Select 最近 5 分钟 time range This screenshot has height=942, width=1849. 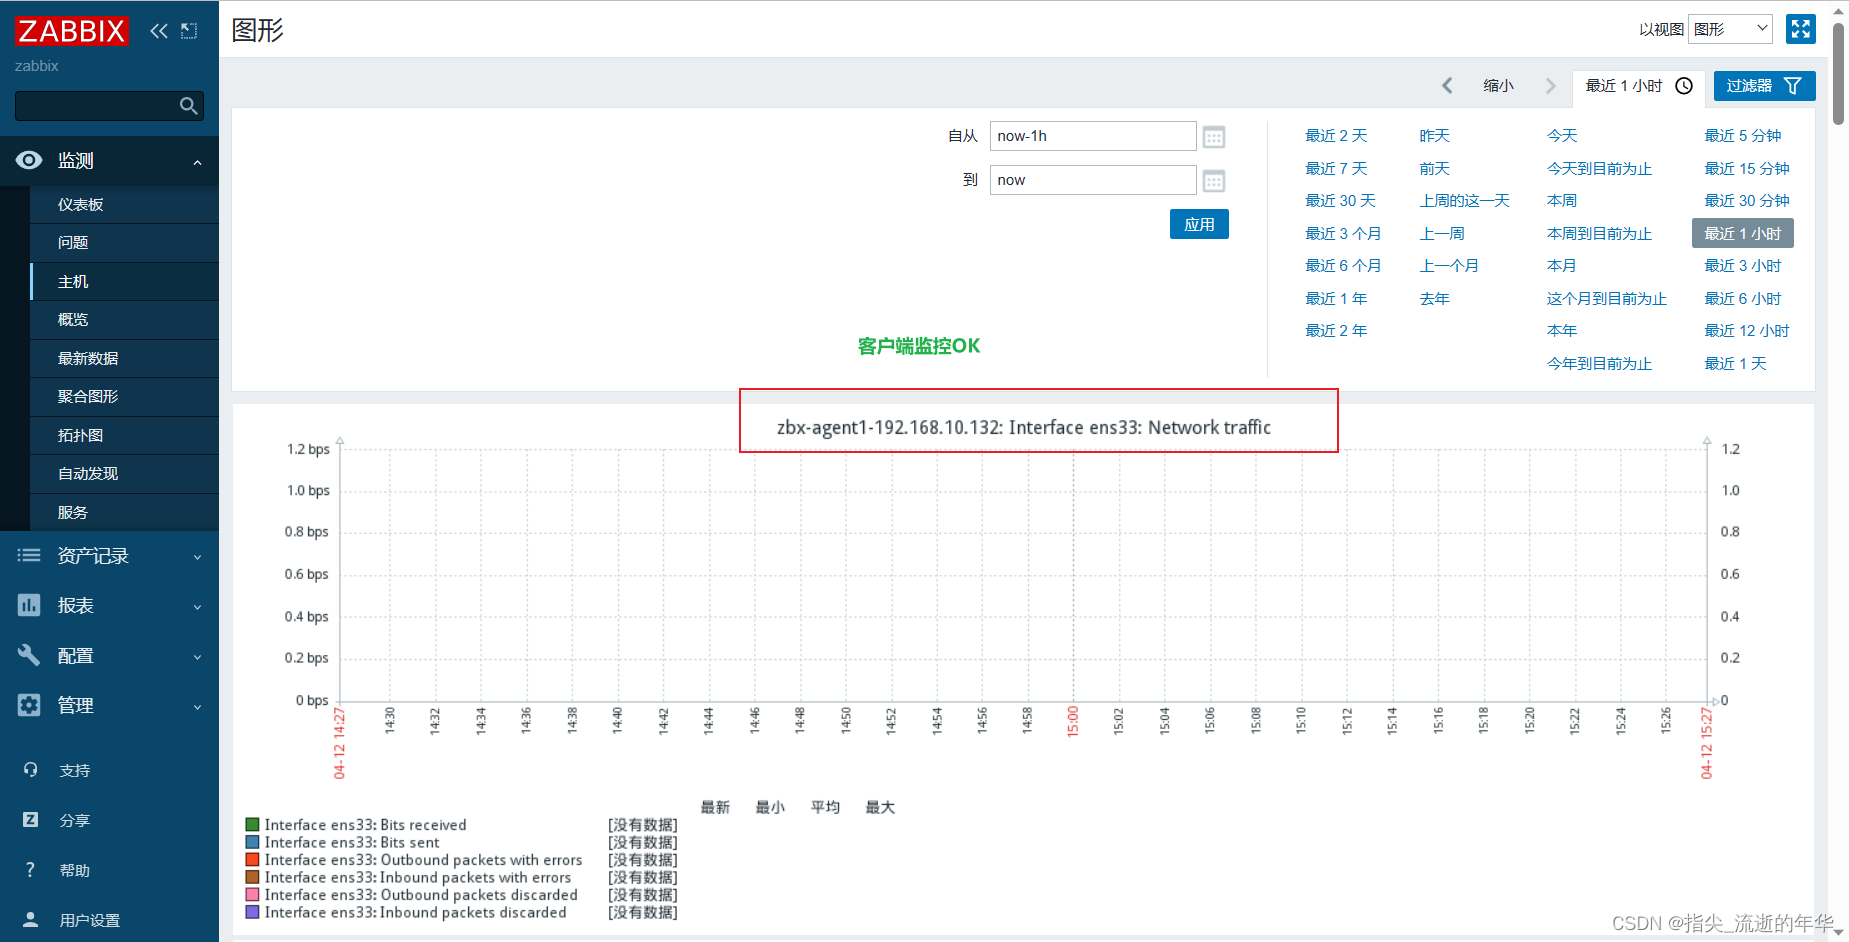click(1743, 136)
